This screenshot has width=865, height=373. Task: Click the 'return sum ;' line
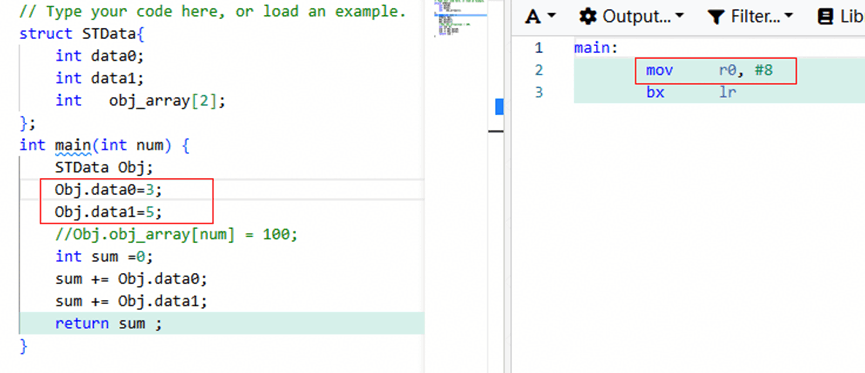[x=109, y=323]
